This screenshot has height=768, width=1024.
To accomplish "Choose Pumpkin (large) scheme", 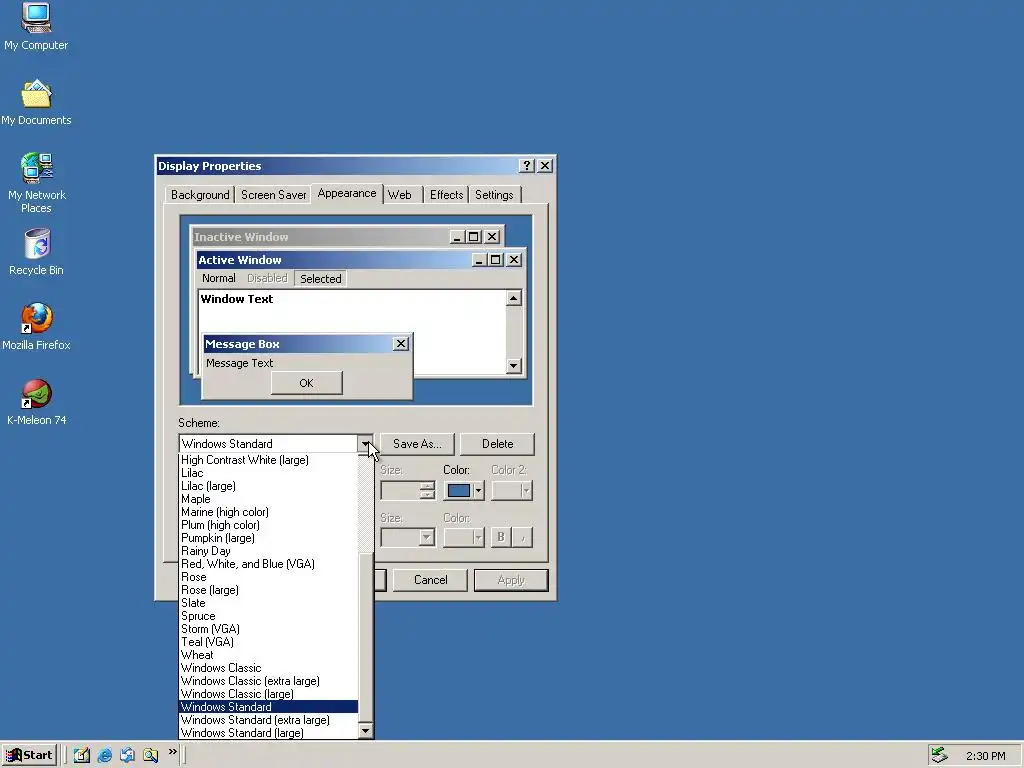I will coord(268,538).
